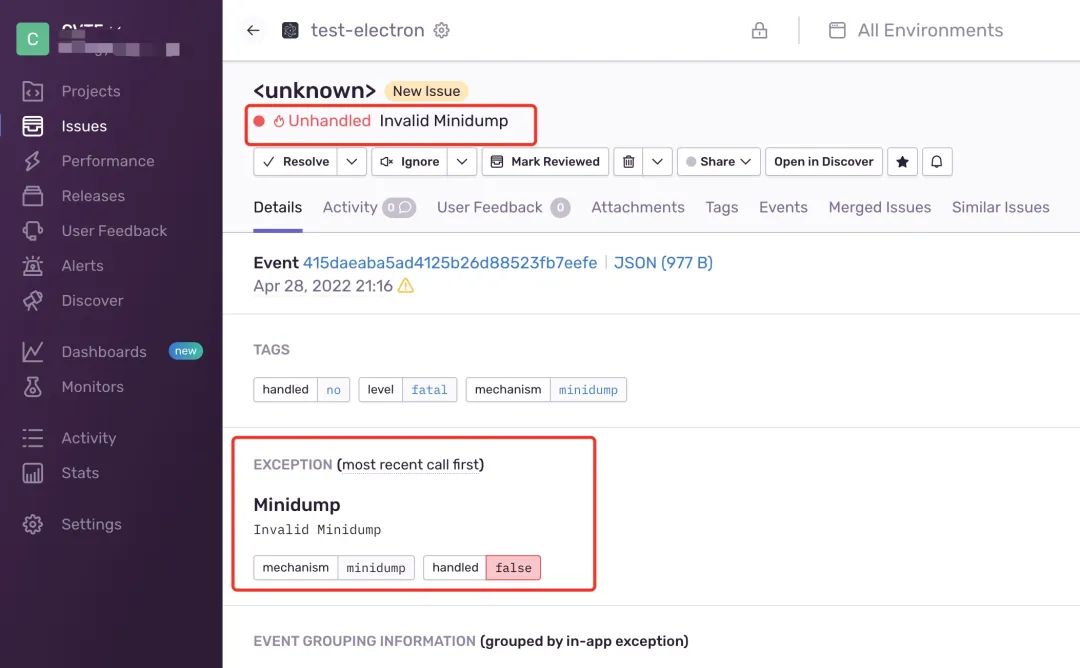This screenshot has width=1080, height=668.
Task: Expand the dropdown next to delete button
Action: pyautogui.click(x=657, y=162)
